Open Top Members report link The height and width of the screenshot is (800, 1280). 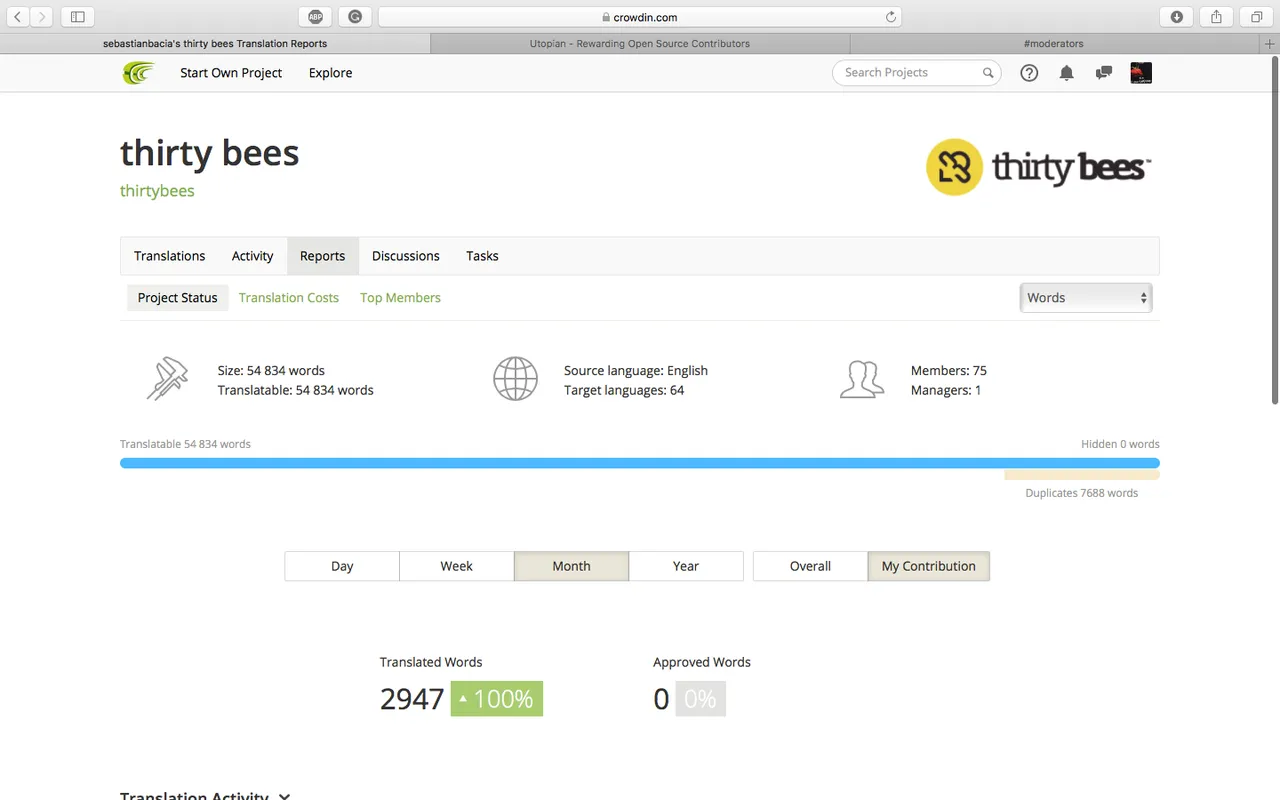[400, 298]
